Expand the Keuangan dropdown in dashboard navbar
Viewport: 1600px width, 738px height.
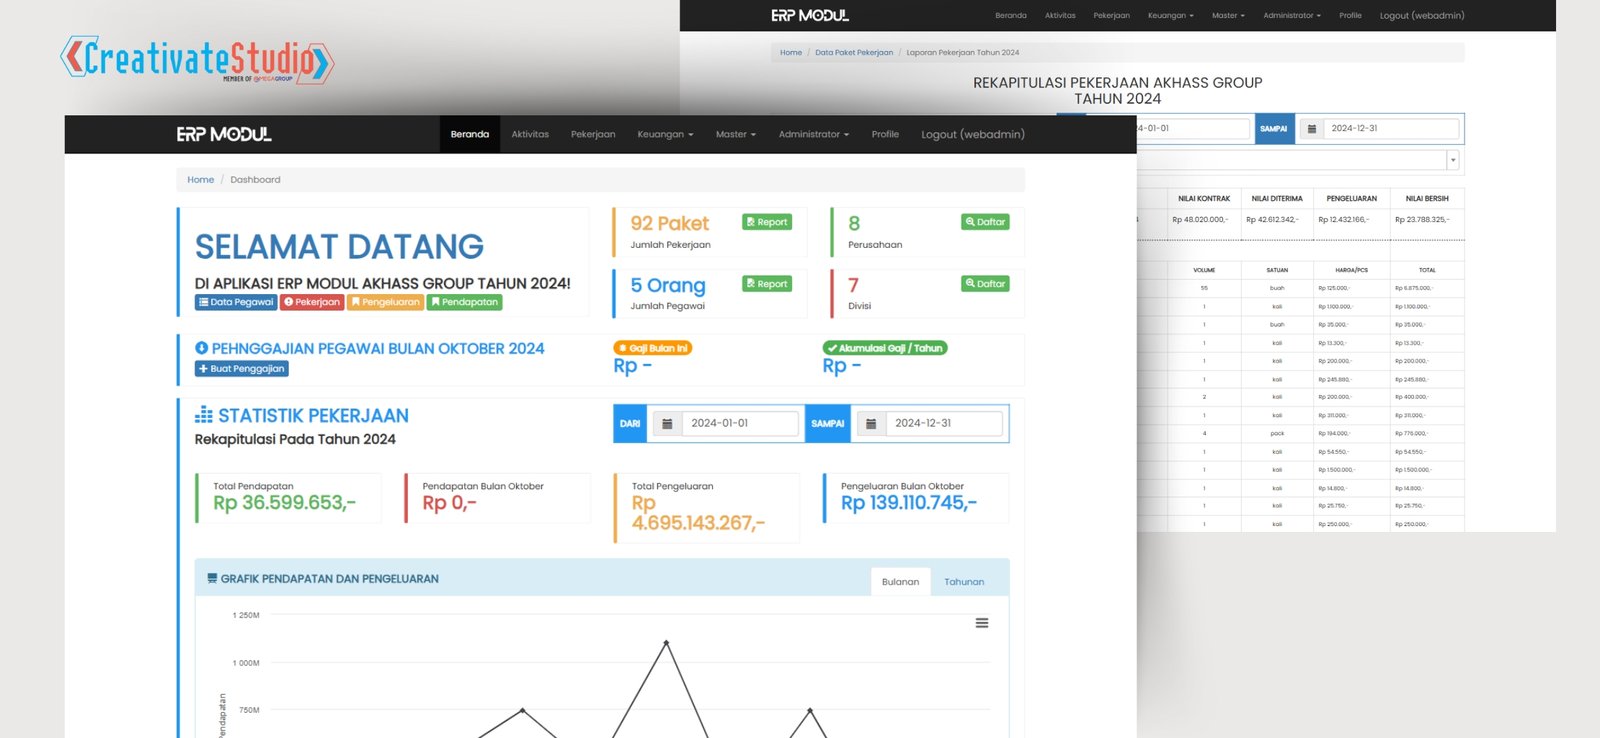pos(665,134)
